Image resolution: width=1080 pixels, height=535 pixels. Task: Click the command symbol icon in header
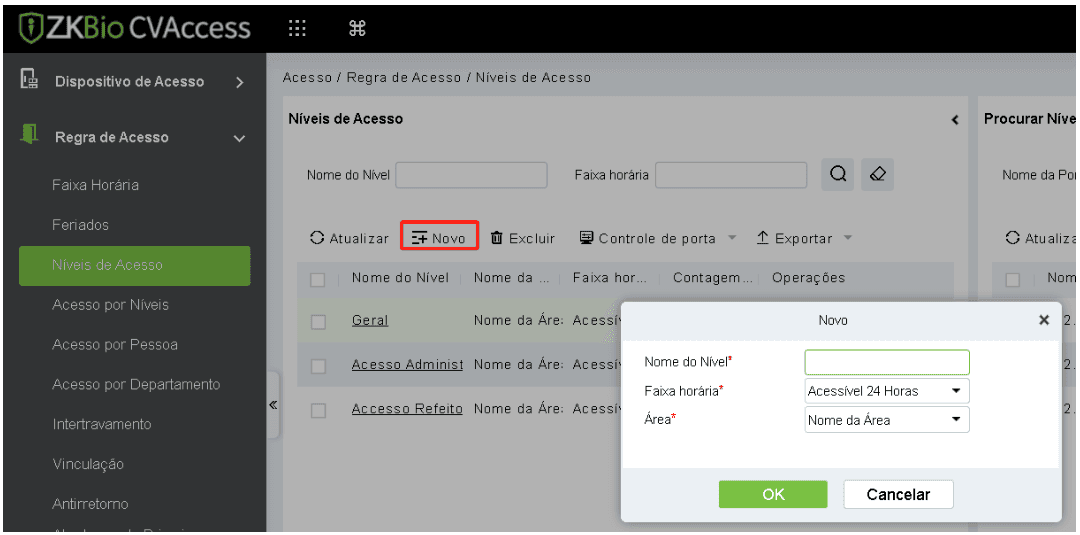point(357,28)
